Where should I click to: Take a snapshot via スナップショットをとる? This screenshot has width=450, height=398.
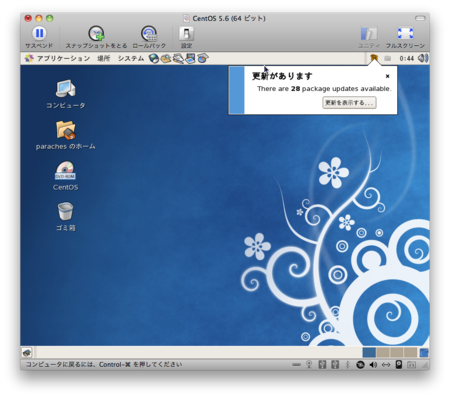coord(96,37)
